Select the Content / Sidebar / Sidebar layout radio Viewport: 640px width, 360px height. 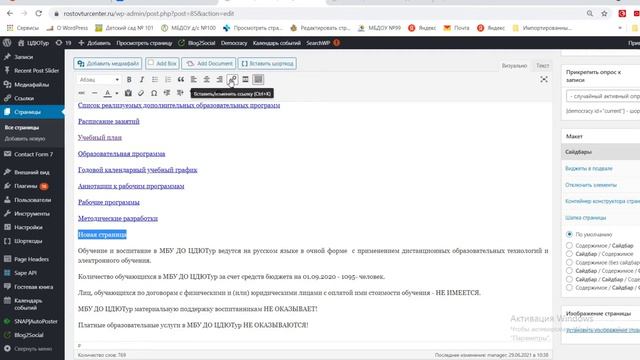click(x=569, y=288)
